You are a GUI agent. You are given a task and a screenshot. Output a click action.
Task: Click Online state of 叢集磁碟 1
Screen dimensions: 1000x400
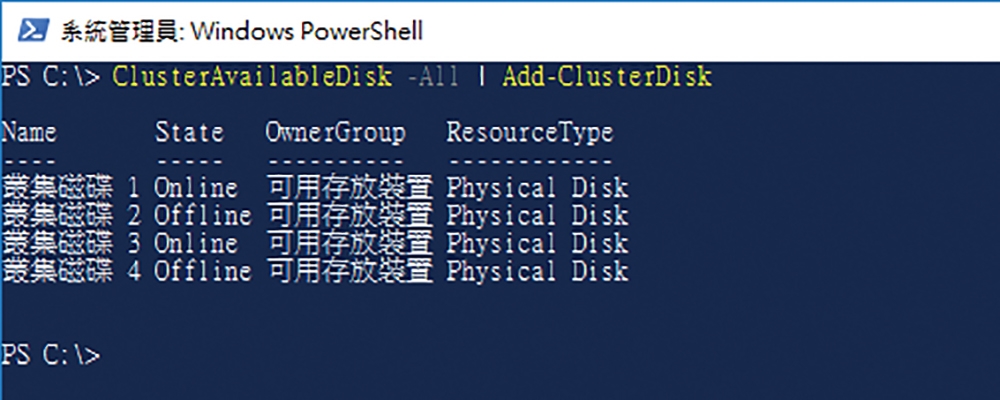[x=196, y=188]
